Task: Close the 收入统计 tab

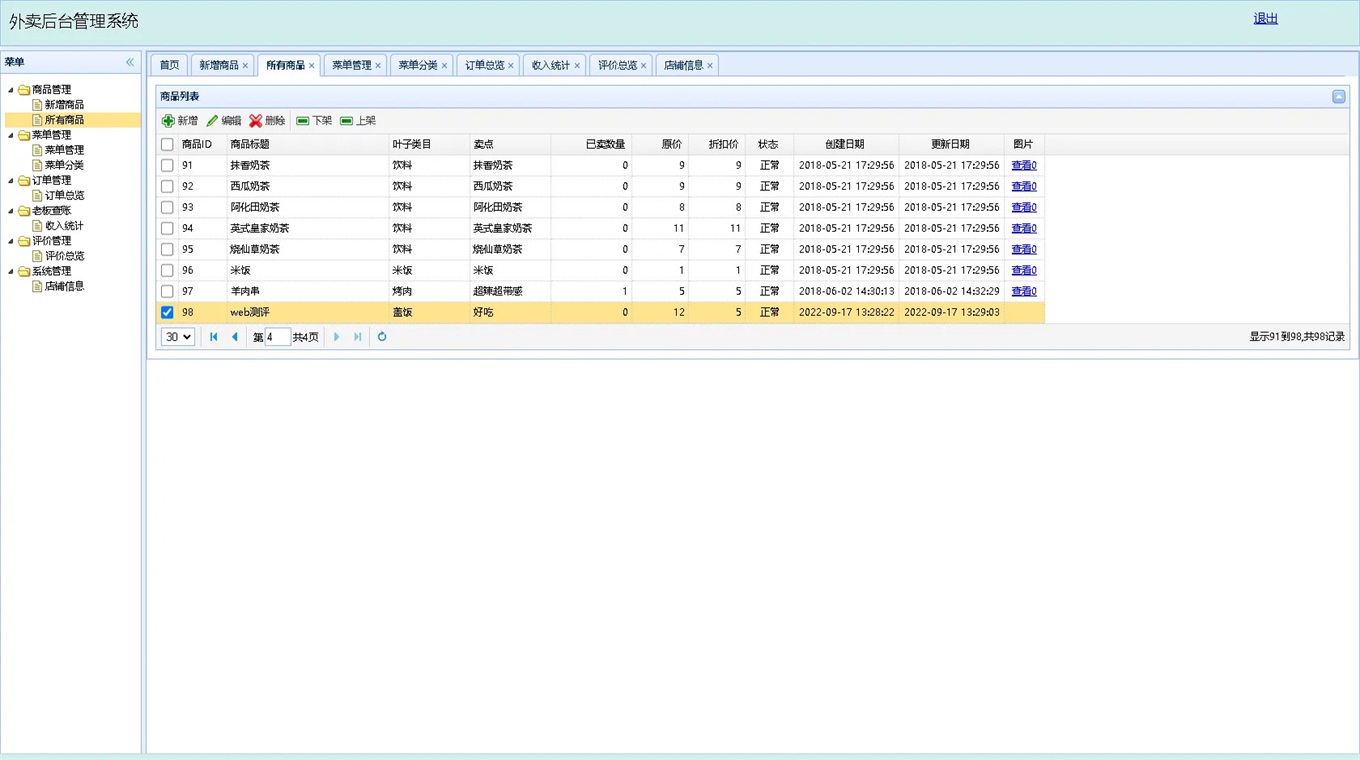Action: [577, 66]
